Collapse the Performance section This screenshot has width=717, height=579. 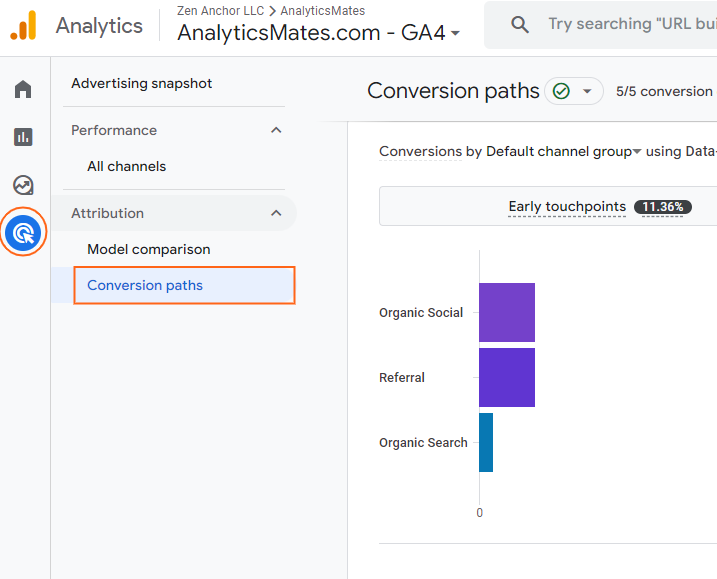(x=276, y=130)
